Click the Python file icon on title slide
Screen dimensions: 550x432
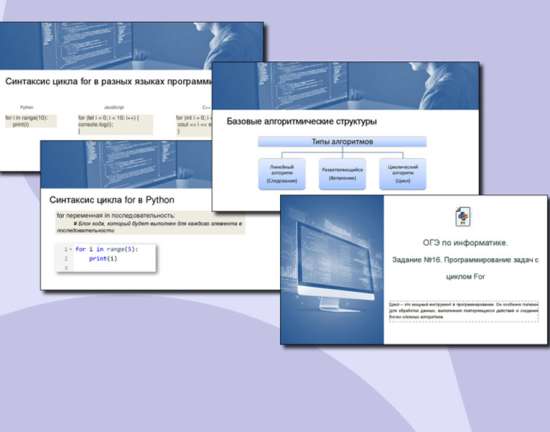point(463,216)
